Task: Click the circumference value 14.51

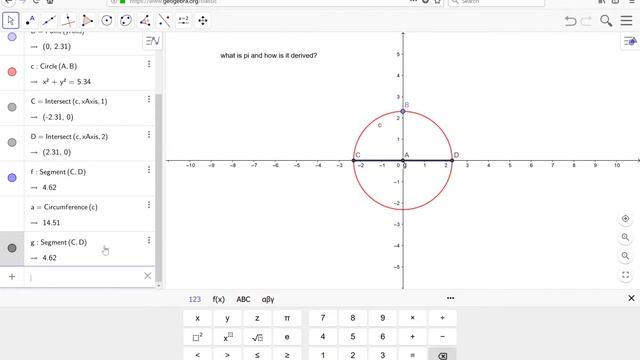Action: (51, 223)
